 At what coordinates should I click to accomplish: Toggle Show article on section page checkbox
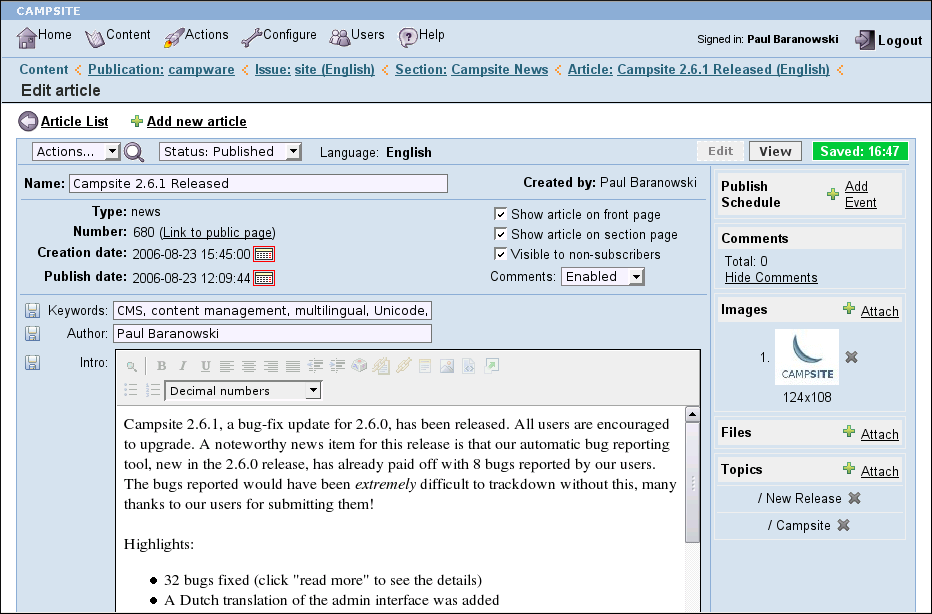point(500,234)
